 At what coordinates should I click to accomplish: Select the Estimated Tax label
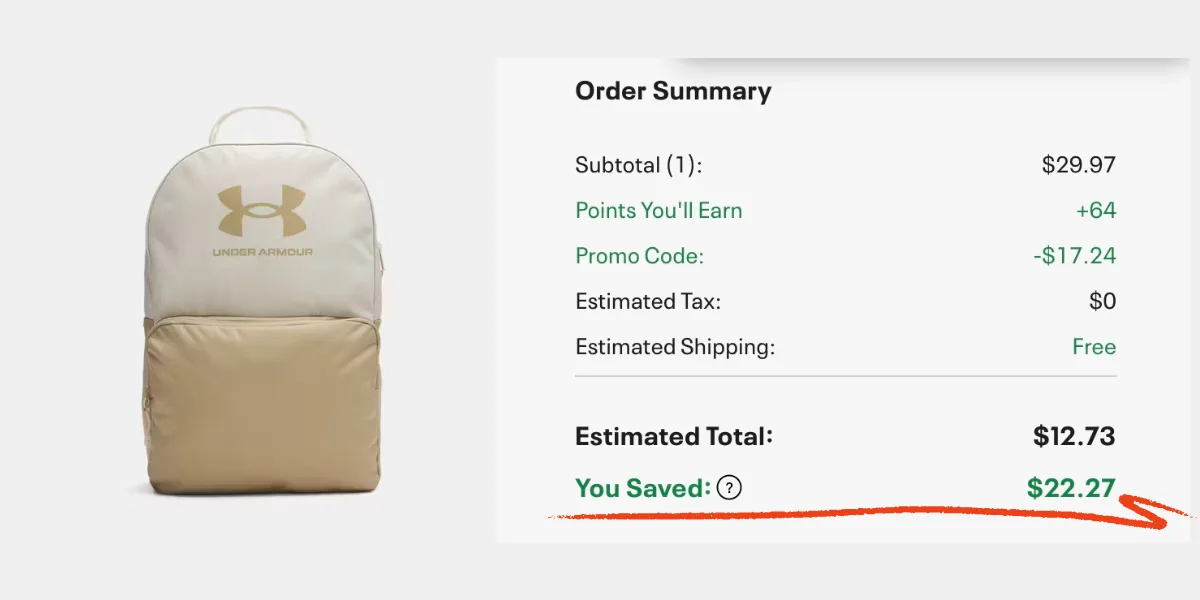pos(648,301)
